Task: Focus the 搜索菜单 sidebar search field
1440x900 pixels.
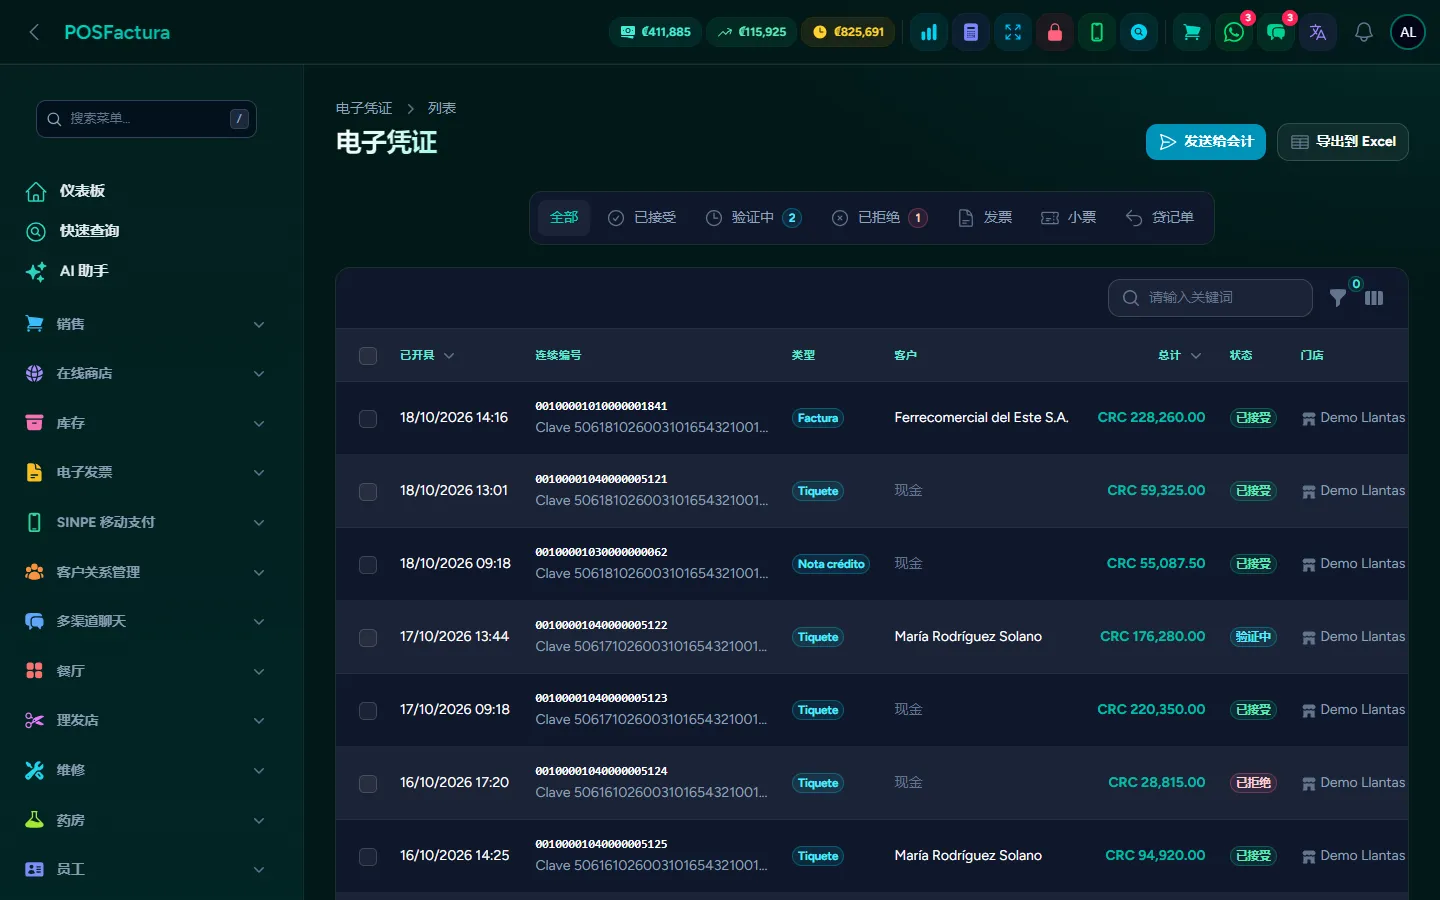Action: pyautogui.click(x=146, y=119)
